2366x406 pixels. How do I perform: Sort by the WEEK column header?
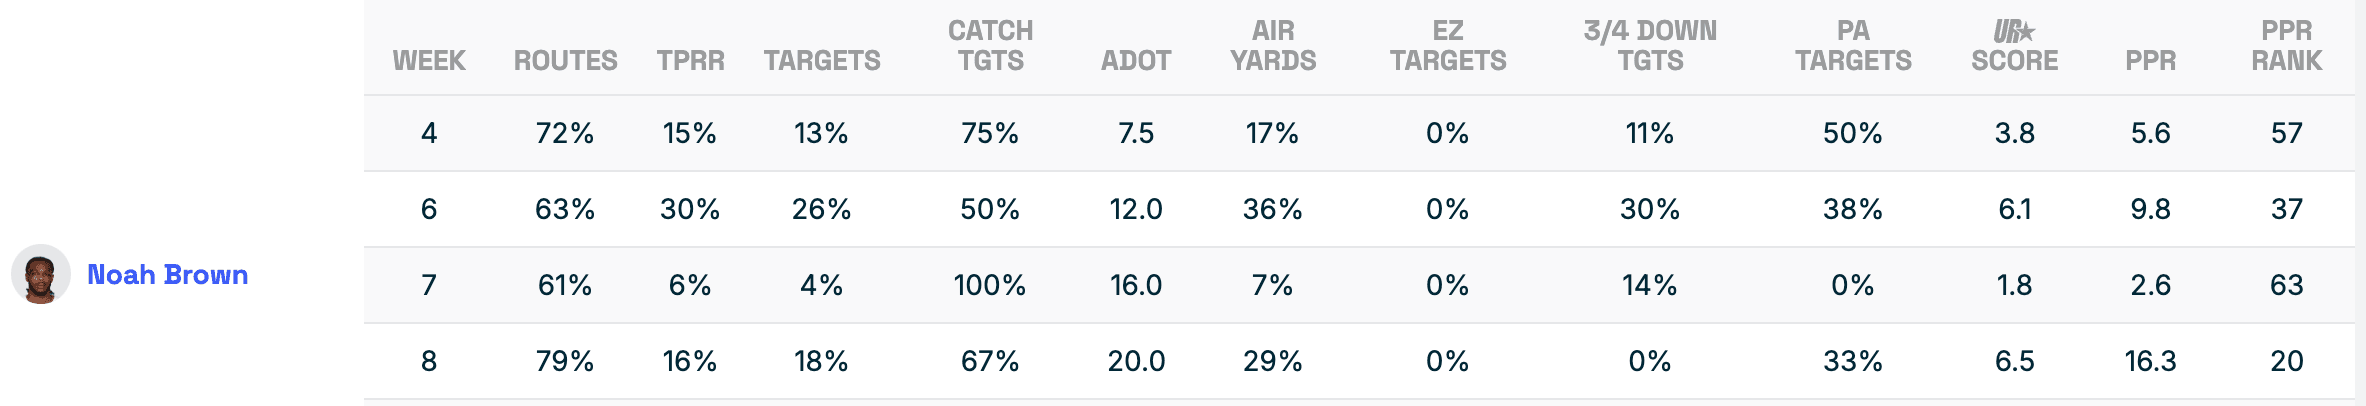[x=429, y=61]
